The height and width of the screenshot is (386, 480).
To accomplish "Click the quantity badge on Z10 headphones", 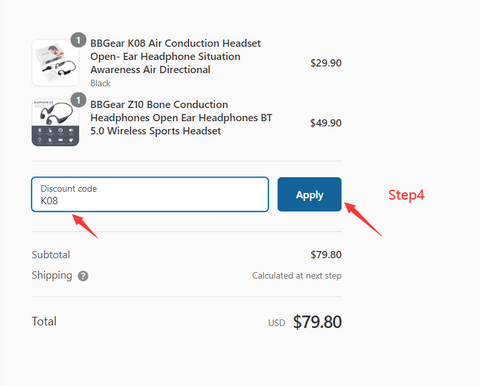I will [78, 100].
